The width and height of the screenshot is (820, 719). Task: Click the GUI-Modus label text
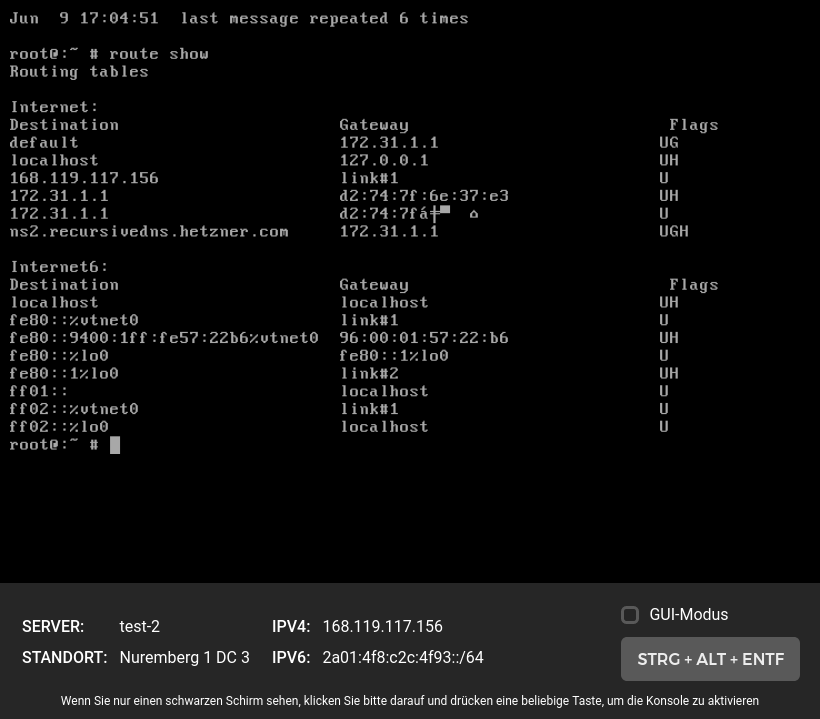point(688,615)
